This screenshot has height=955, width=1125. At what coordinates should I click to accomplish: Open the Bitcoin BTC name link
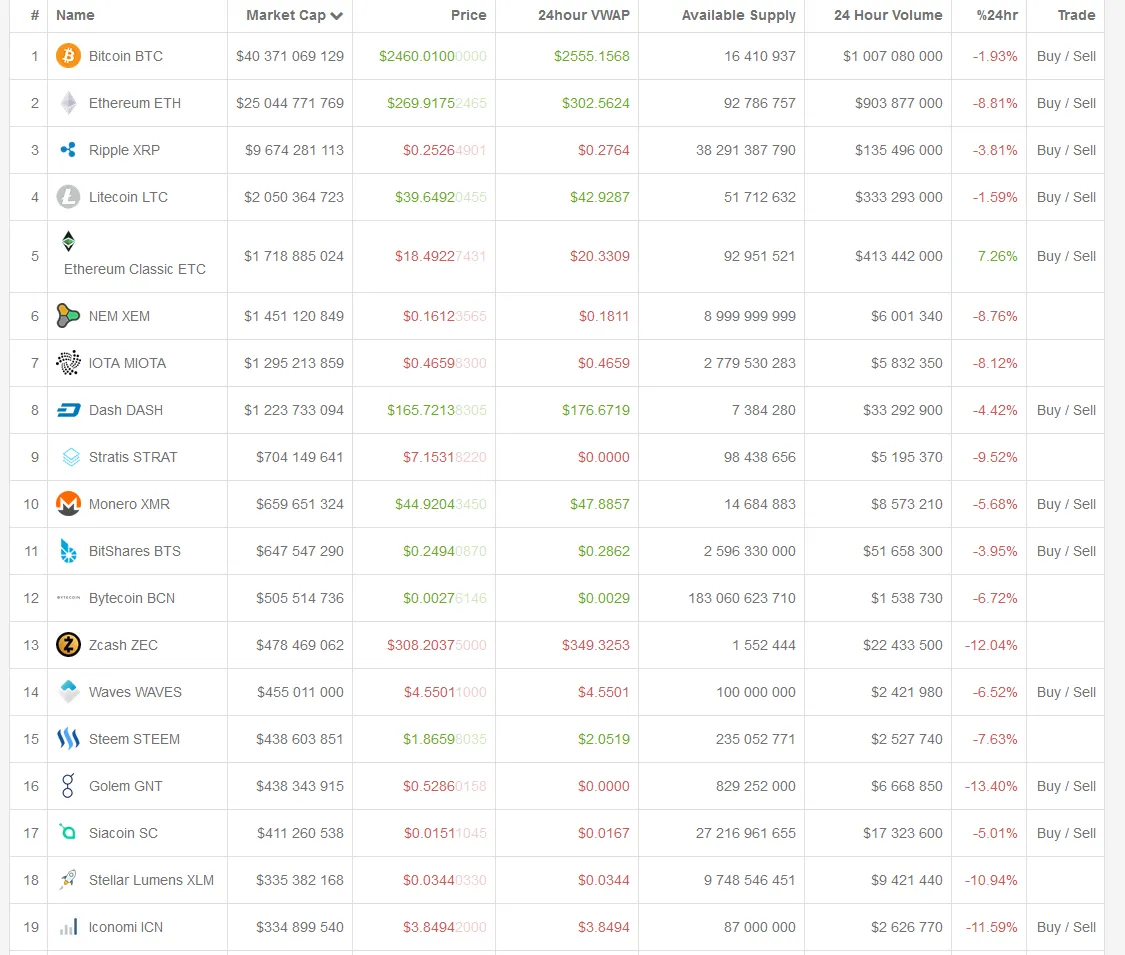pyautogui.click(x=126, y=56)
